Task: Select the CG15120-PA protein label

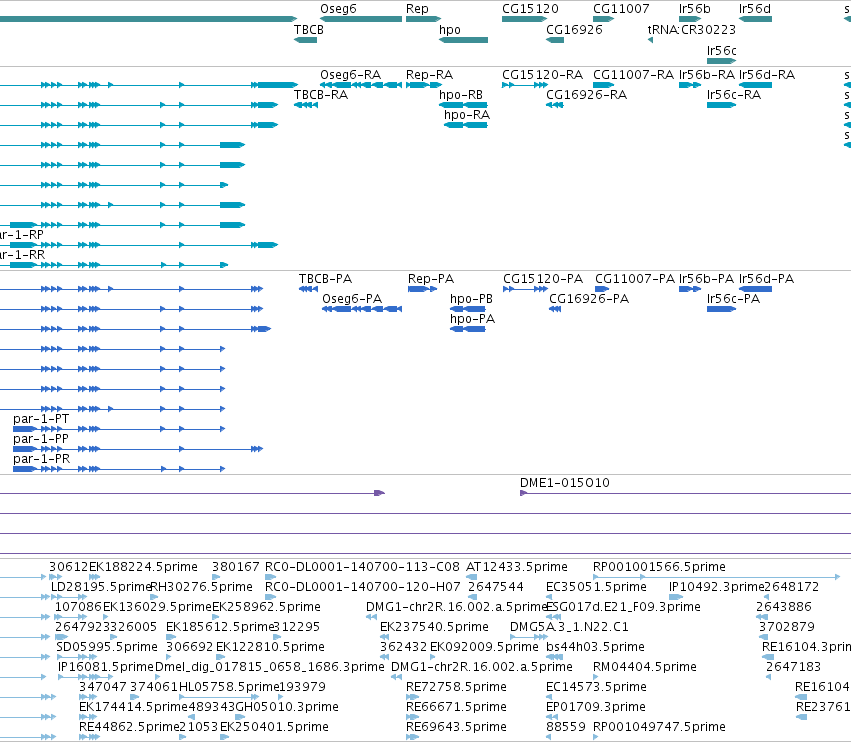Action: coord(543,278)
